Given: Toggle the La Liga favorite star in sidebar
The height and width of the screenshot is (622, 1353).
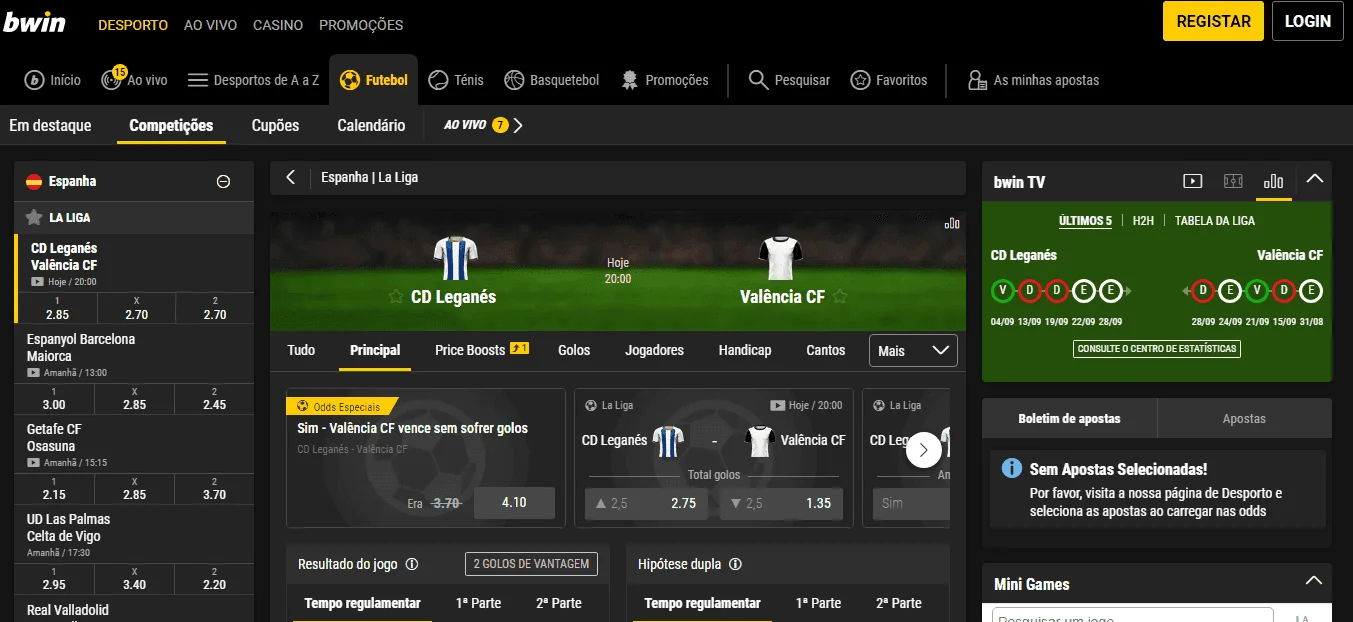Looking at the screenshot, I should [x=34, y=217].
